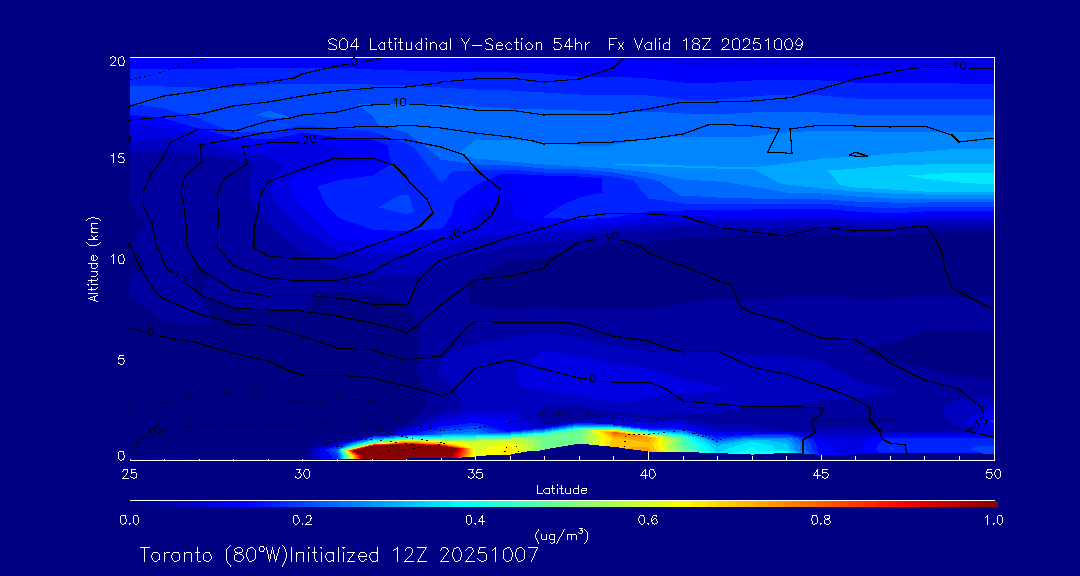Click the 'Initialized 12Z 20251007' text
1080x576 pixels.
(x=413, y=555)
